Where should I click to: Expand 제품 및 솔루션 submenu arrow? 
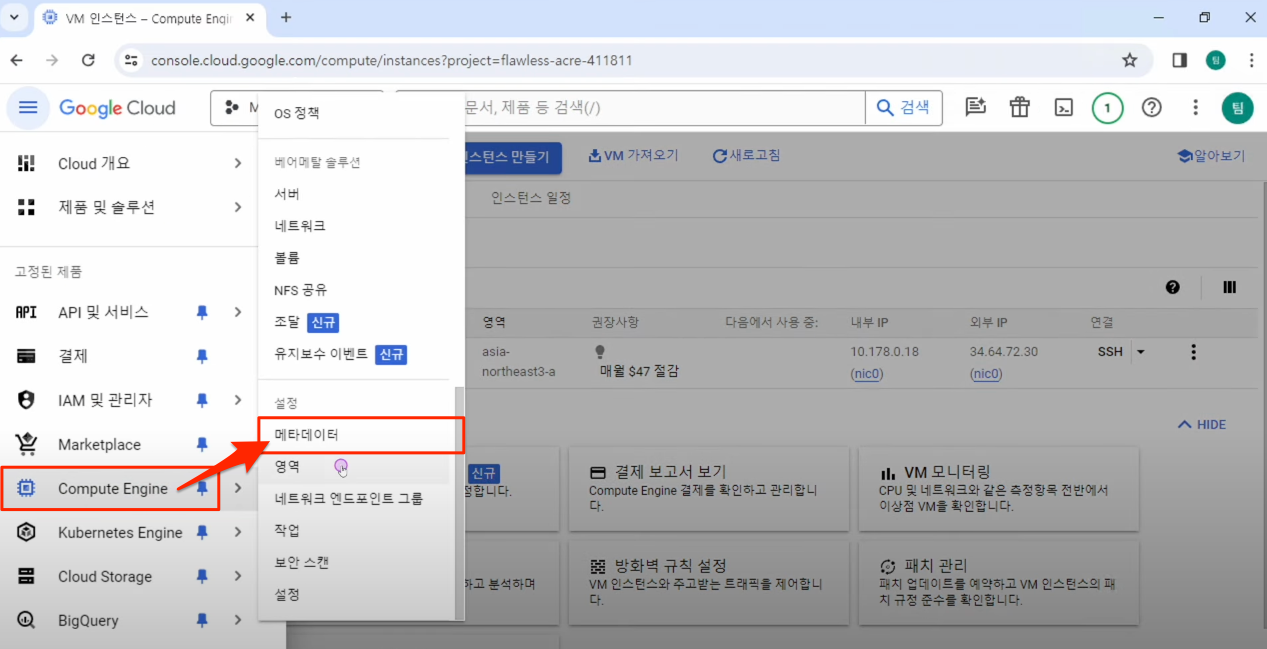click(x=238, y=207)
